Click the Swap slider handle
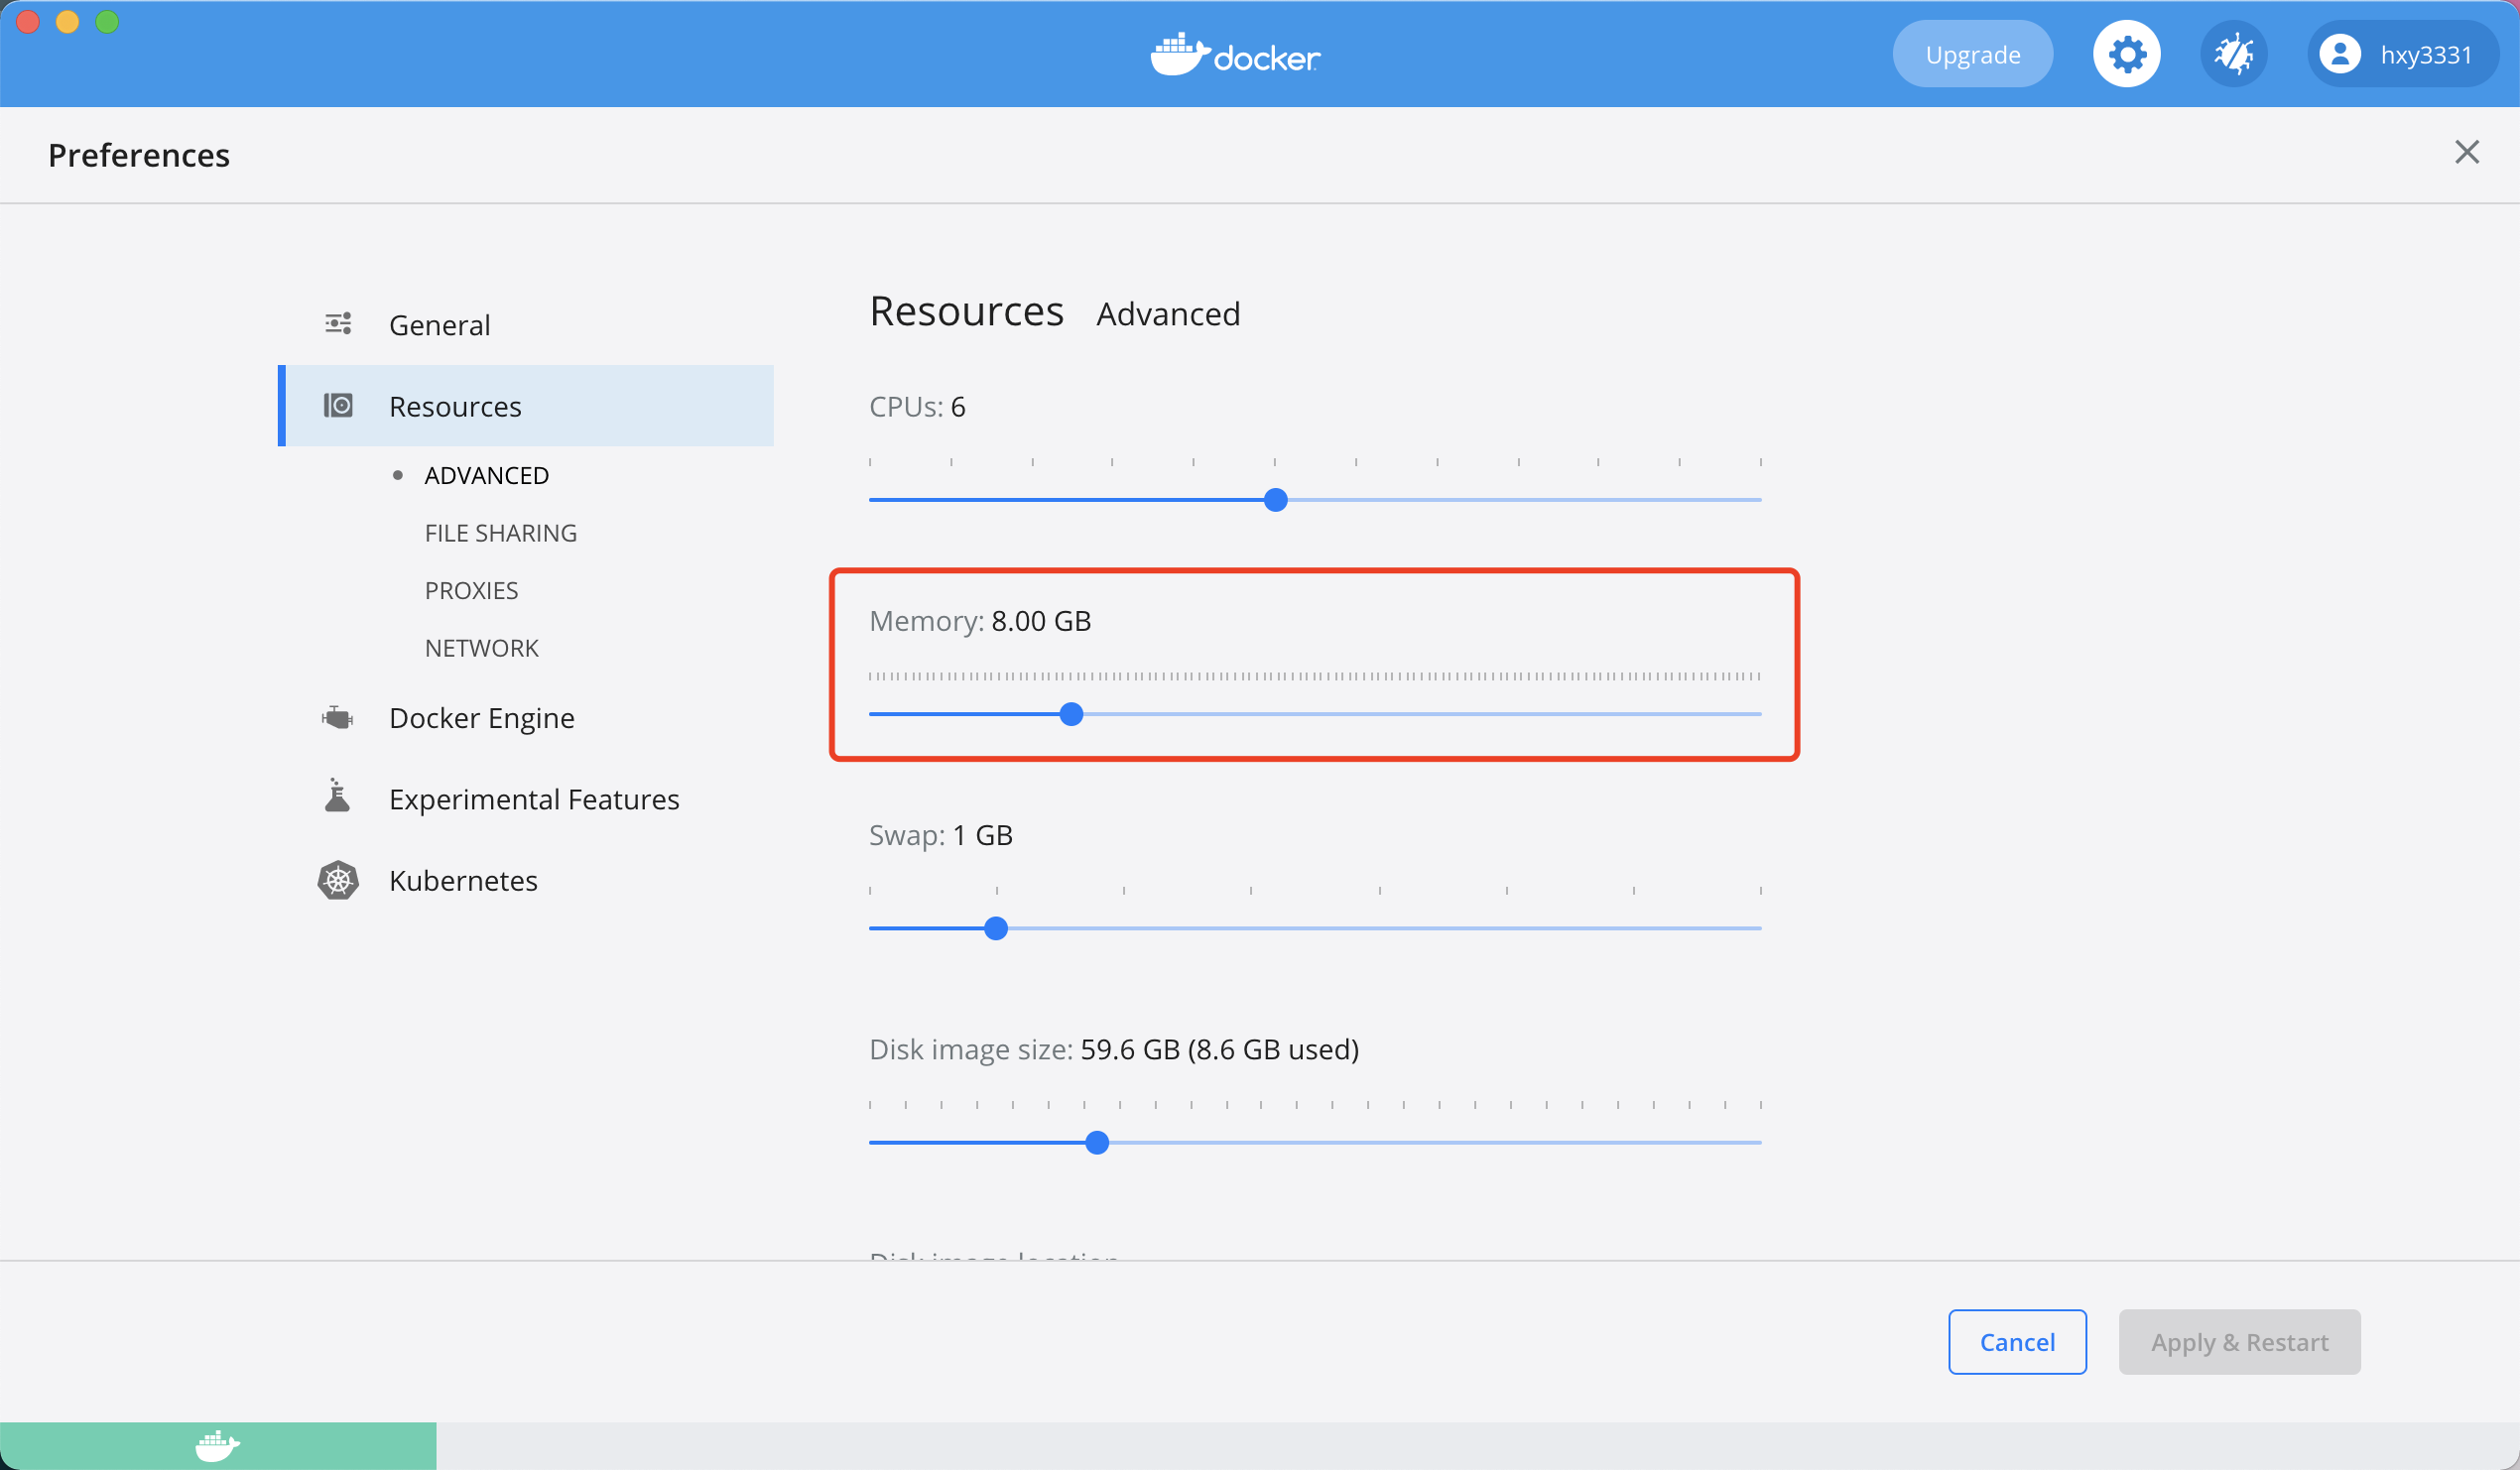2520x1470 pixels. (995, 928)
